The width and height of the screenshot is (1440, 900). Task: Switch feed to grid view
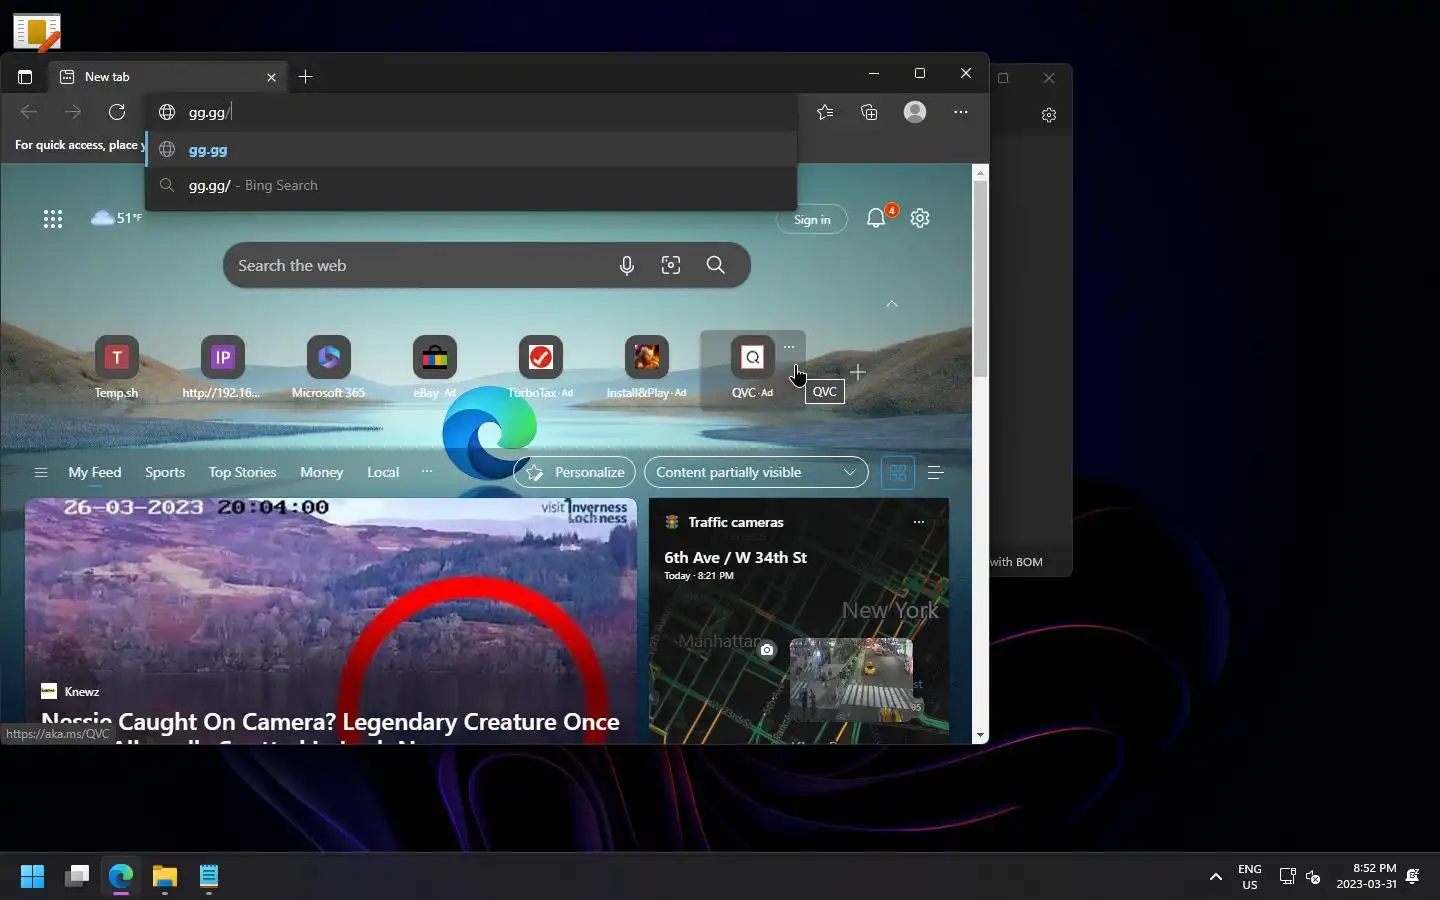tap(898, 473)
